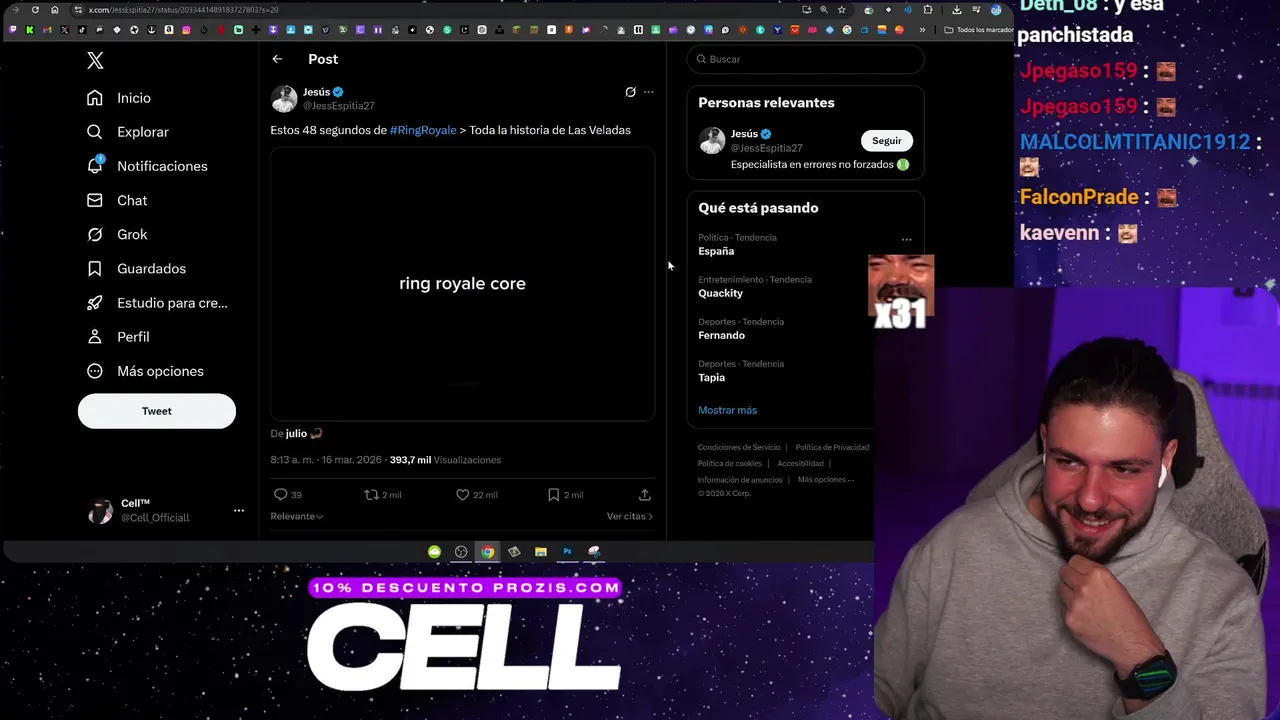Open Photoshop from the taskbar

coord(567,552)
